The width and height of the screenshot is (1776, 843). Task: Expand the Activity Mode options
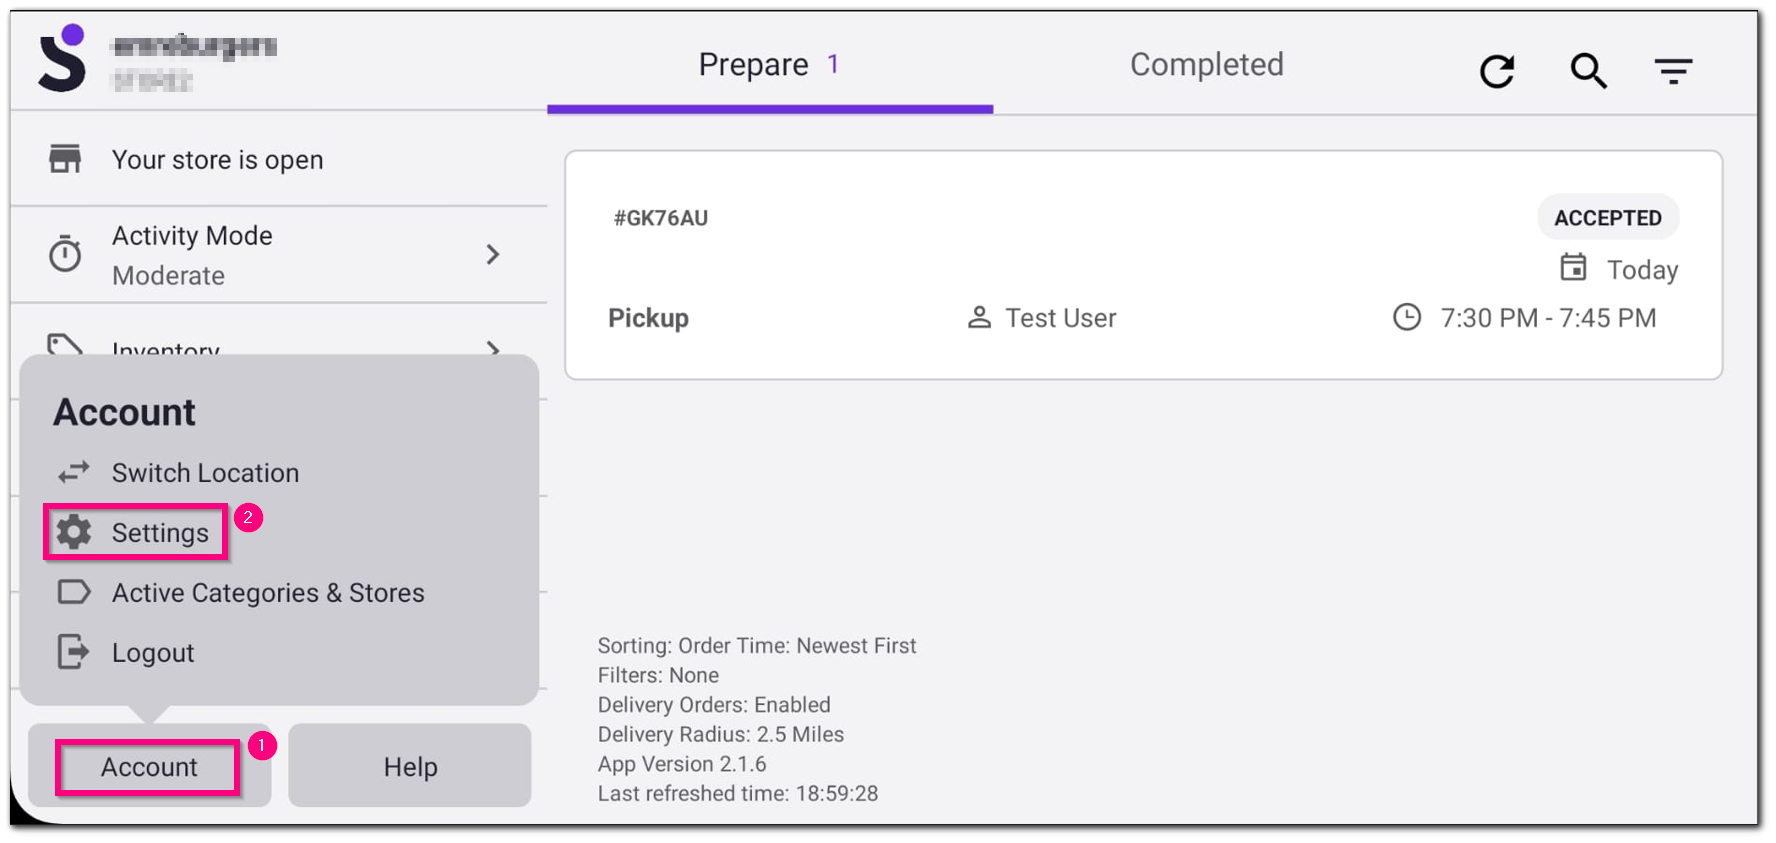click(492, 254)
